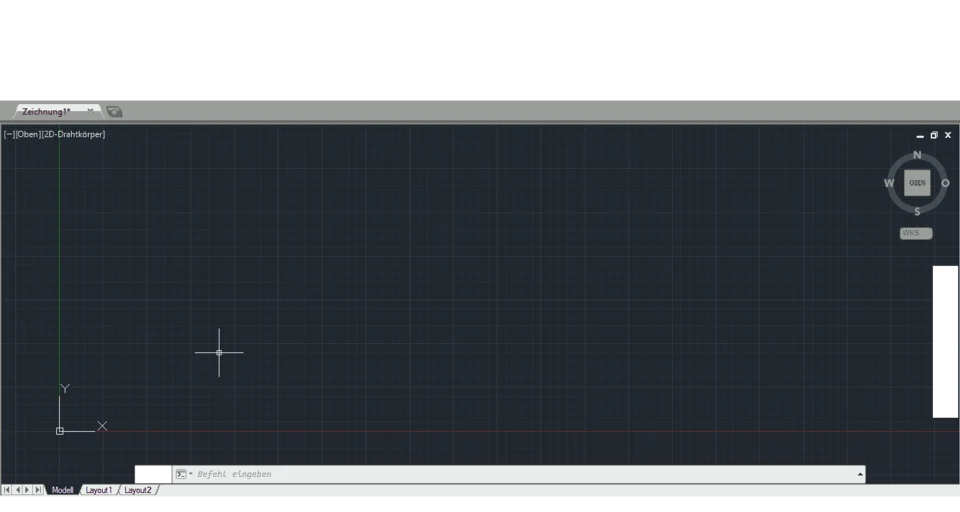Select the Zeichnung1* file tab
The height and width of the screenshot is (512, 960).
pos(57,111)
